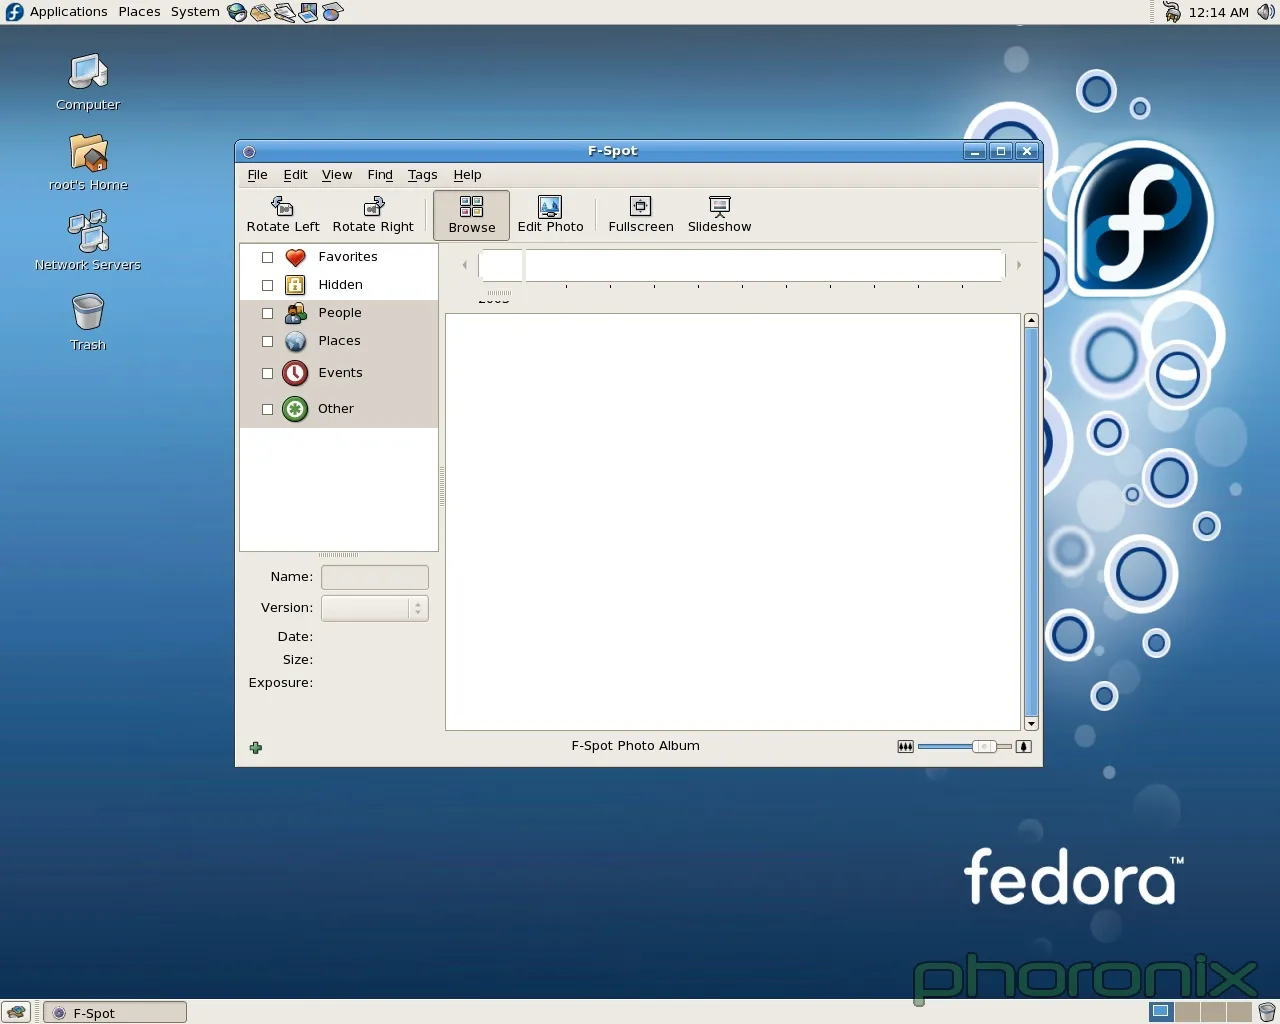
Task: Click the timeline left arrow
Action: coord(464,265)
